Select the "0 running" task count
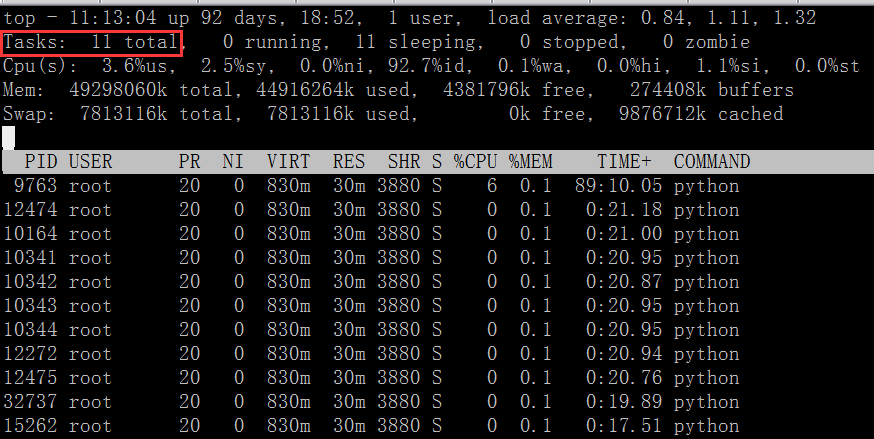The height and width of the screenshot is (439, 874). (273, 42)
